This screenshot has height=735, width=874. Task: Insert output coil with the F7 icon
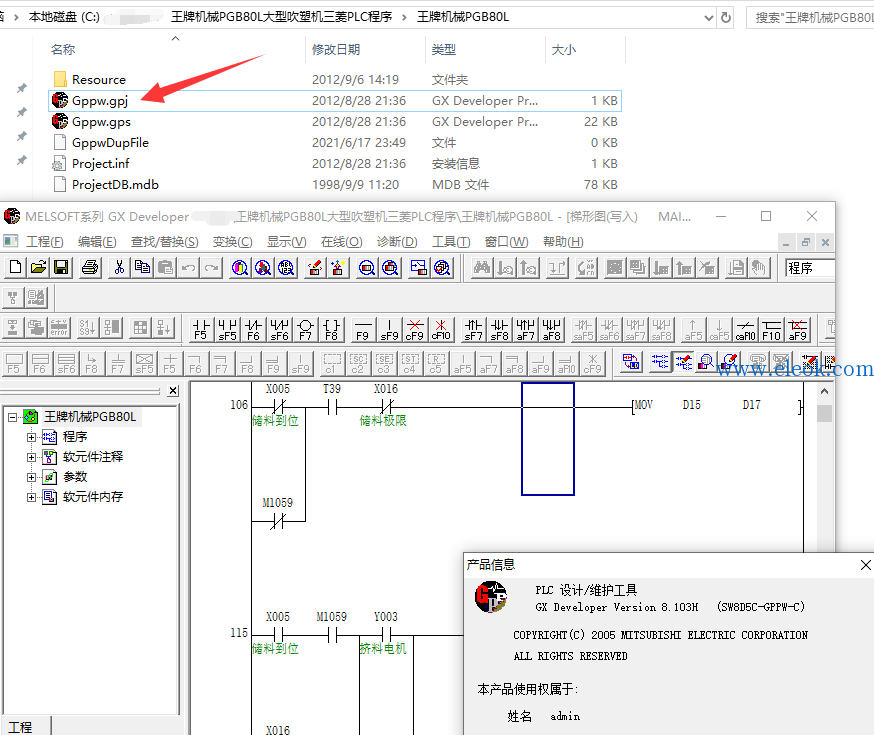pos(305,329)
